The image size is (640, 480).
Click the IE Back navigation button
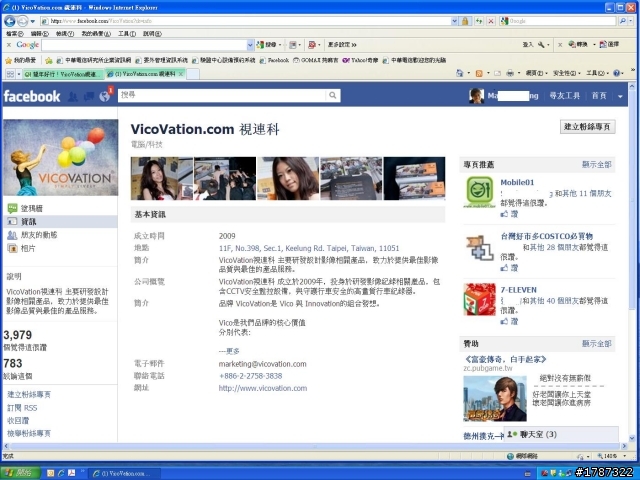pos(10,21)
